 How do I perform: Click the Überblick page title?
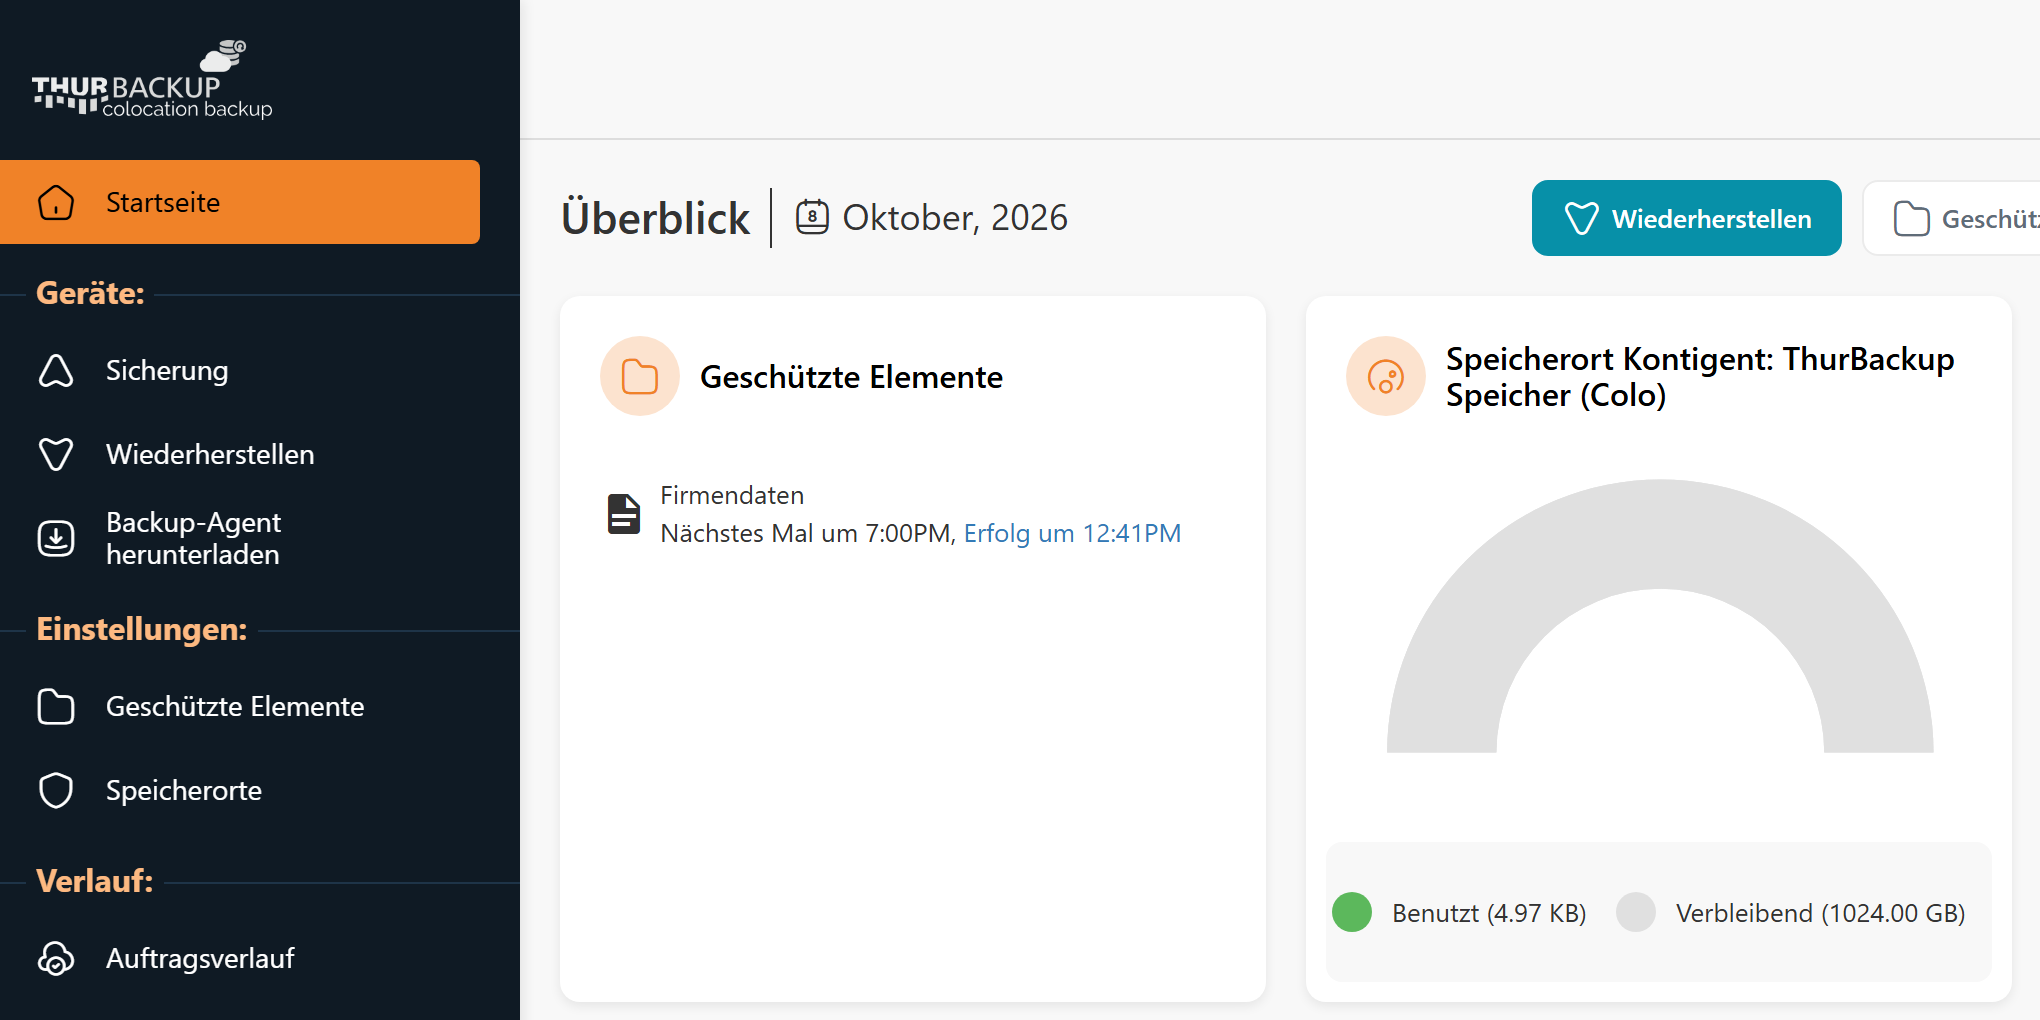(x=655, y=218)
